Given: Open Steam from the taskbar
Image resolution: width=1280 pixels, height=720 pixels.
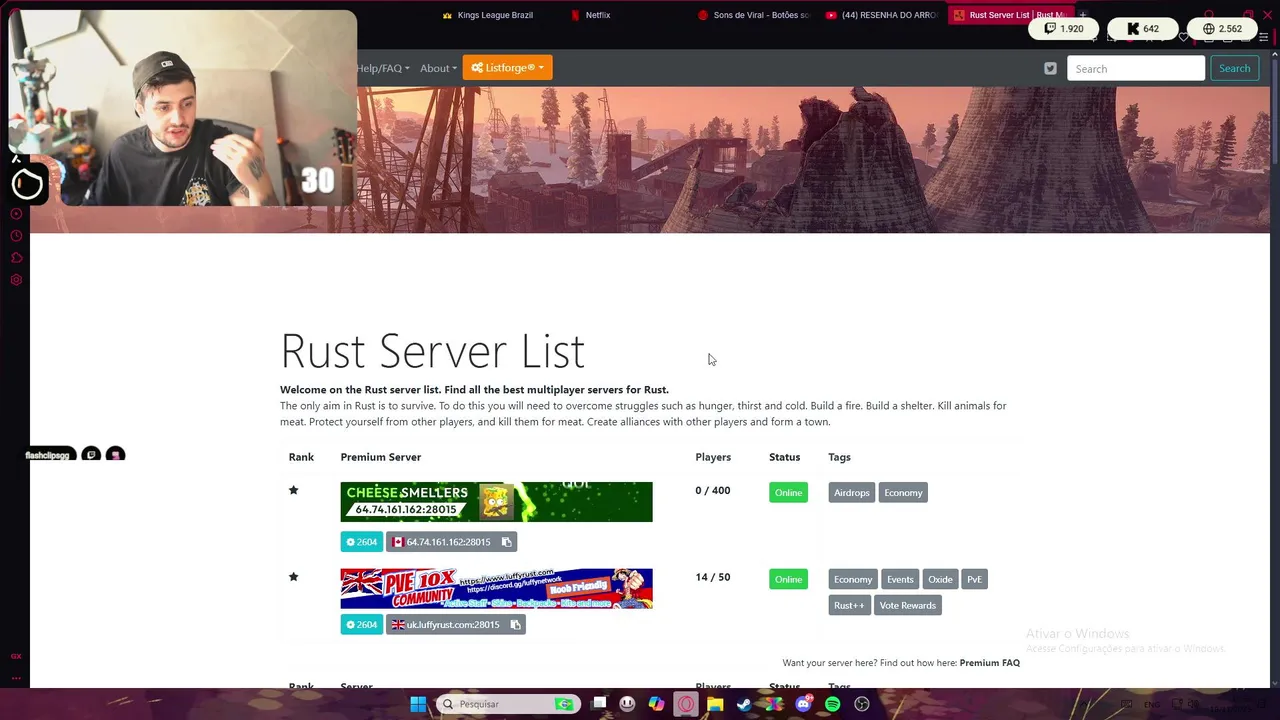Looking at the screenshot, I should (744, 704).
